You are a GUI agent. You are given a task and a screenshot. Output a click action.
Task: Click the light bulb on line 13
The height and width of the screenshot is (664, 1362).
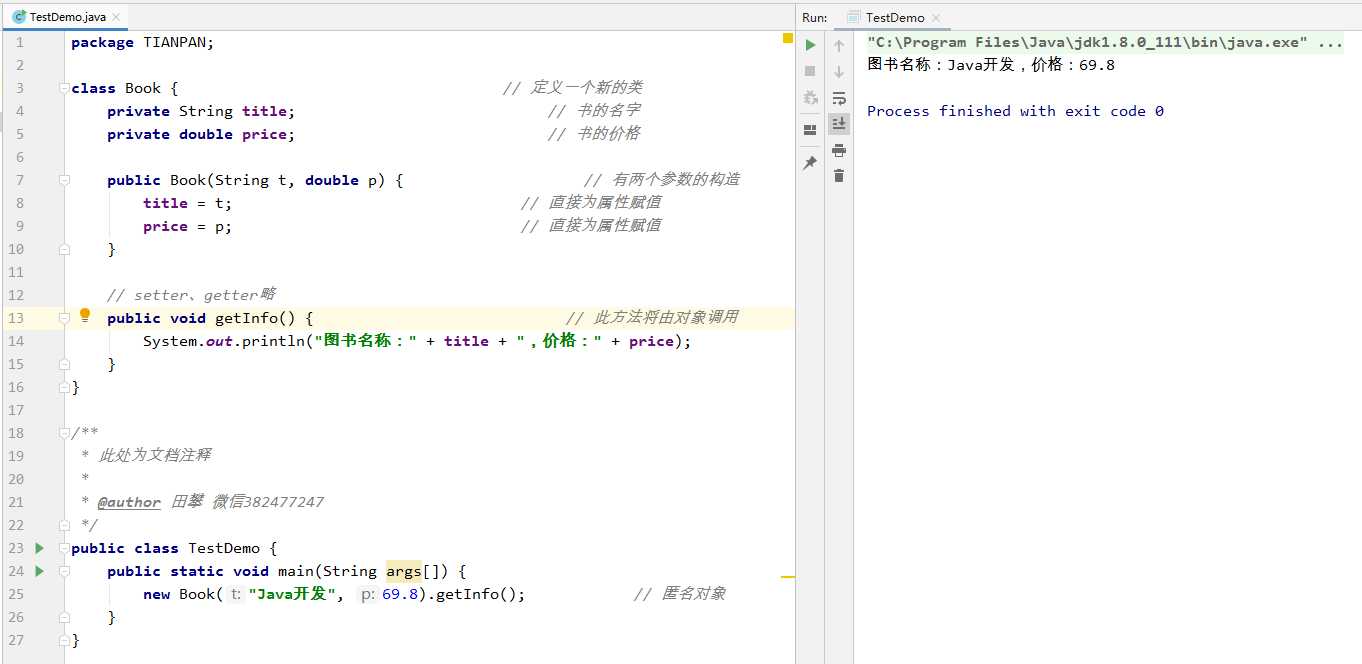pyautogui.click(x=85, y=317)
